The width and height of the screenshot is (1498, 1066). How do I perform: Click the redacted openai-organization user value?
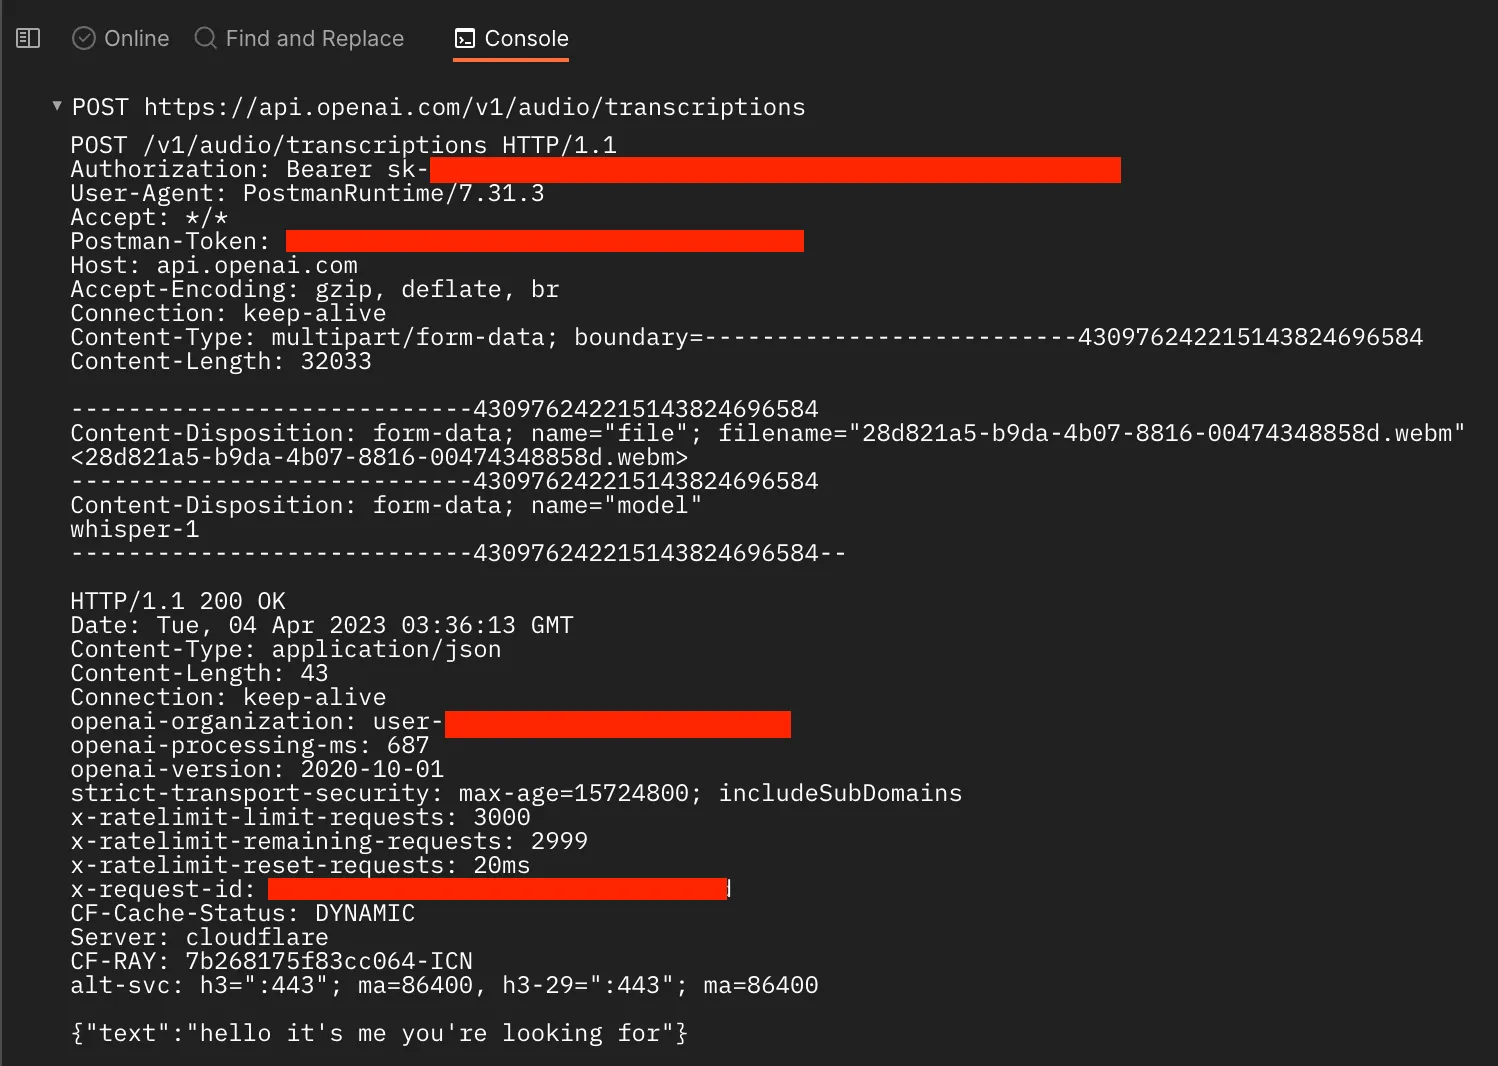618,724
